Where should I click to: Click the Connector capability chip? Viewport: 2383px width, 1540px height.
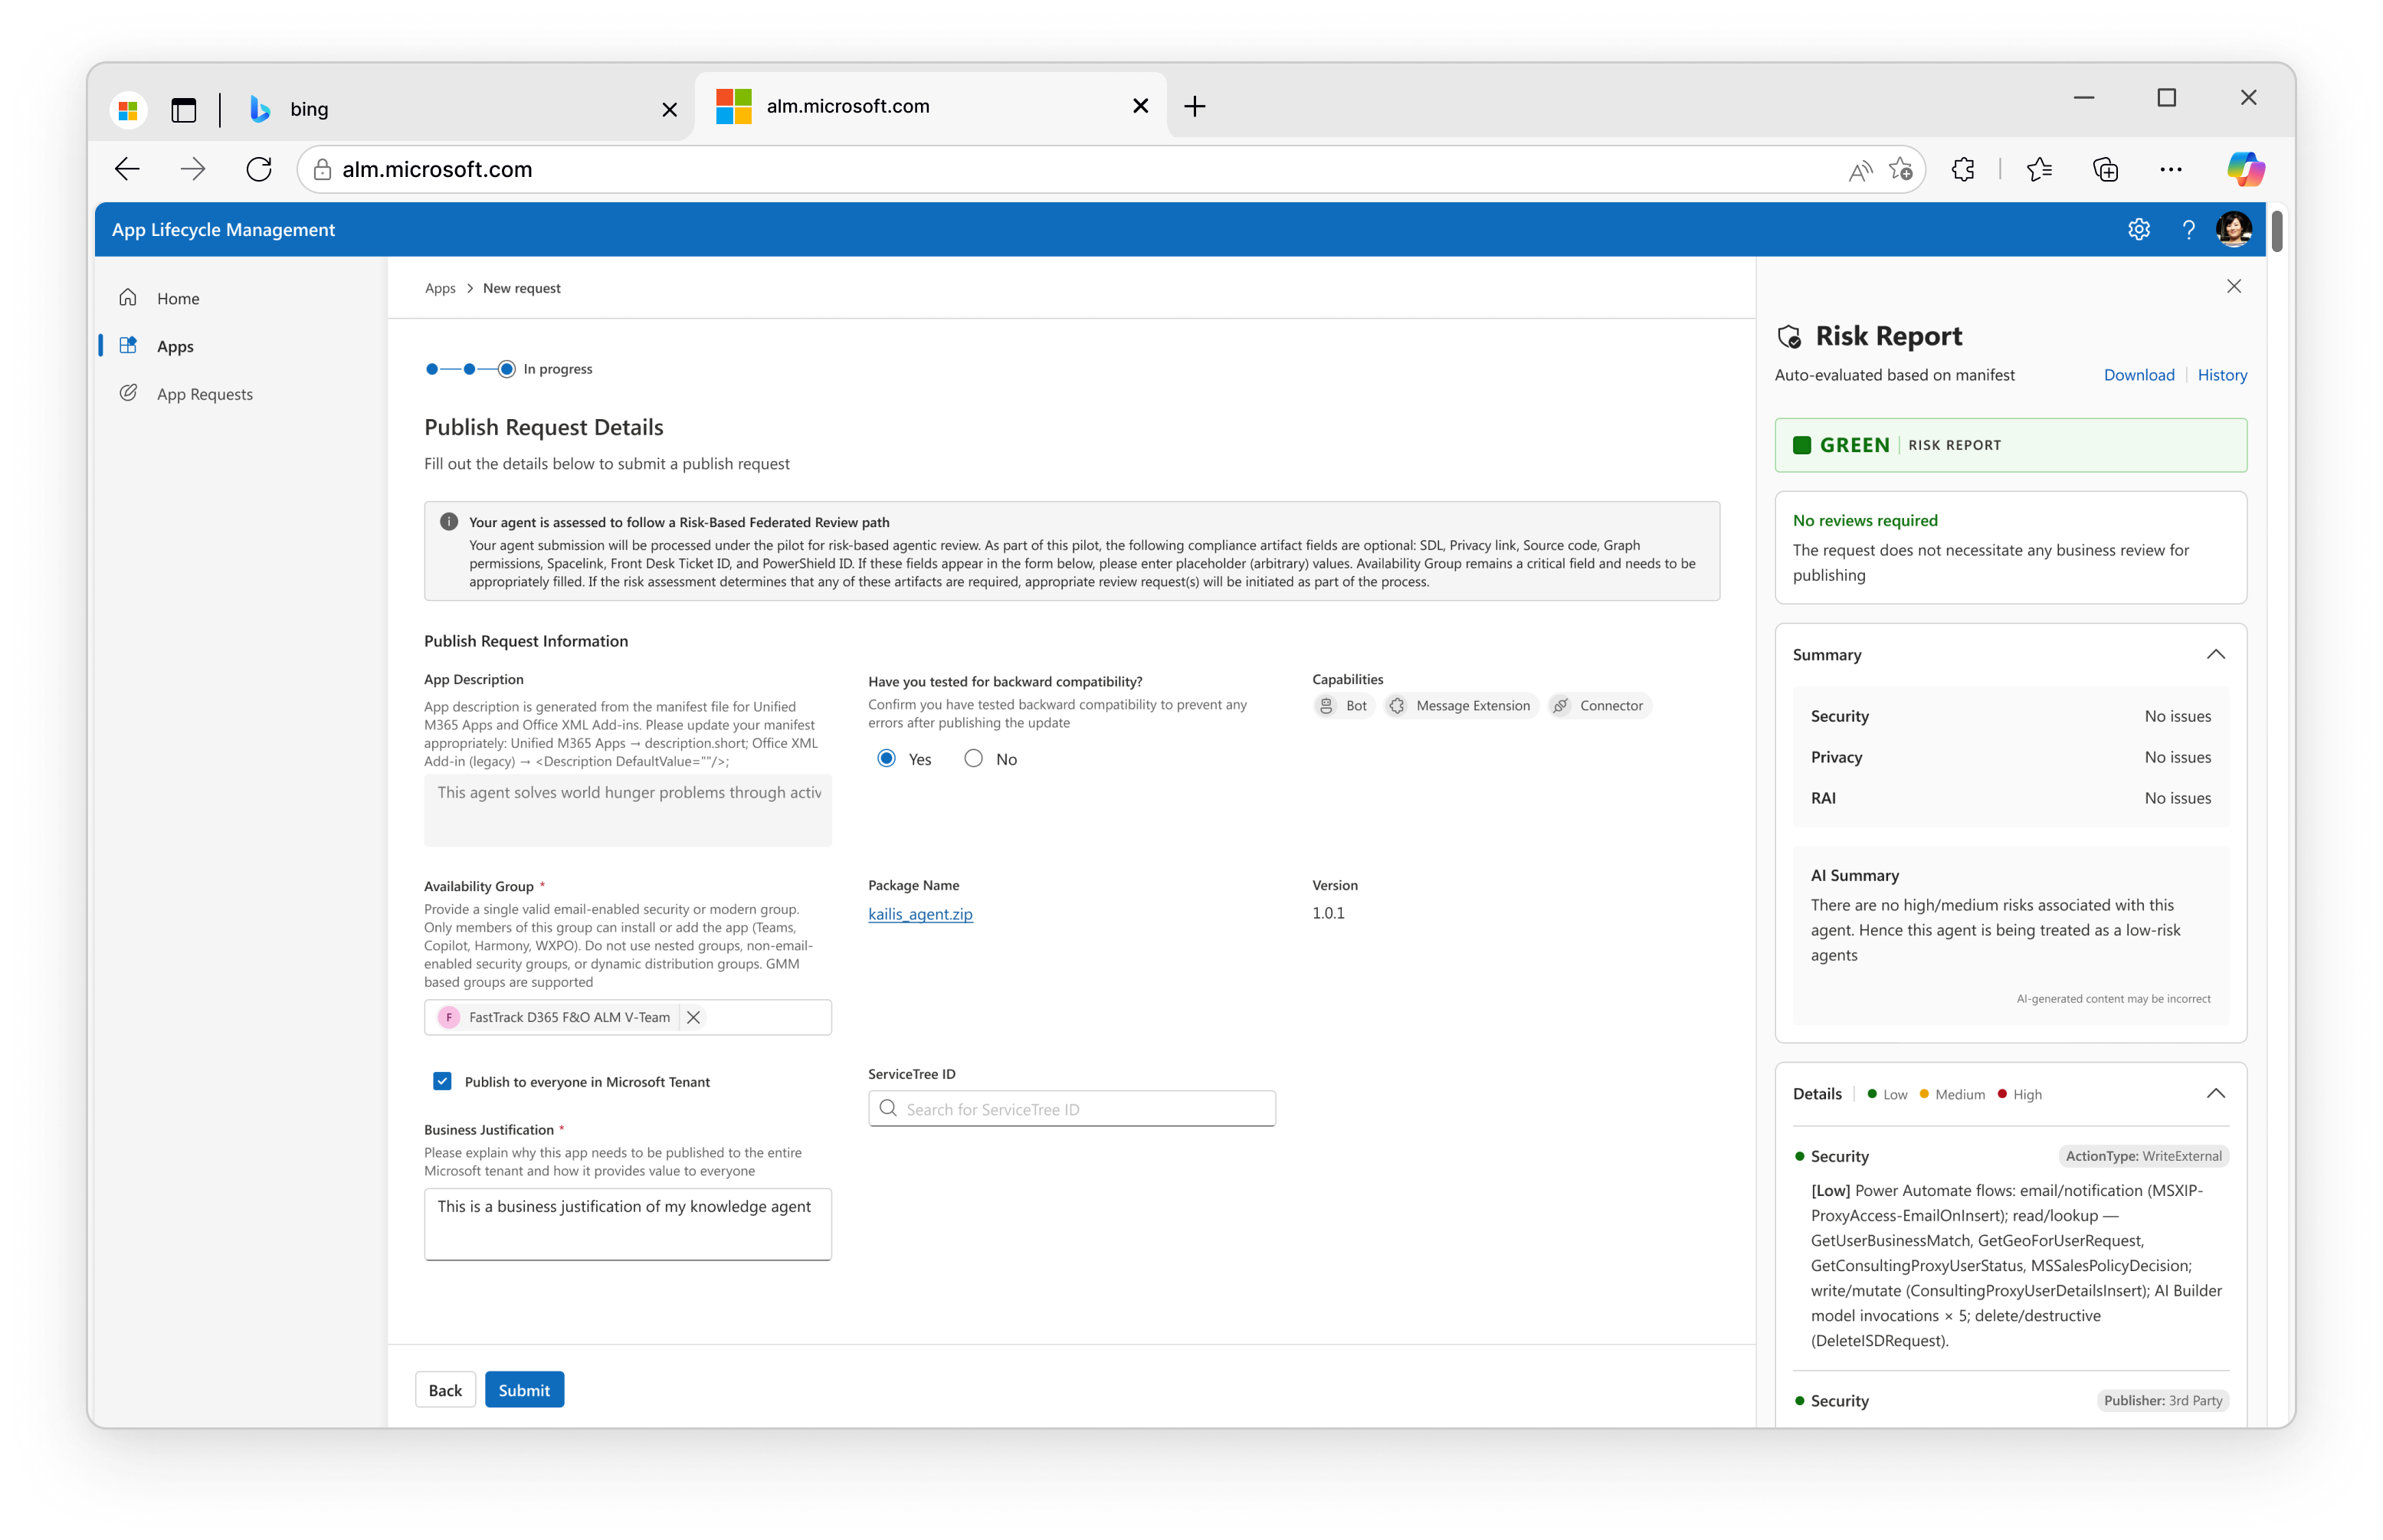[x=1599, y=706]
